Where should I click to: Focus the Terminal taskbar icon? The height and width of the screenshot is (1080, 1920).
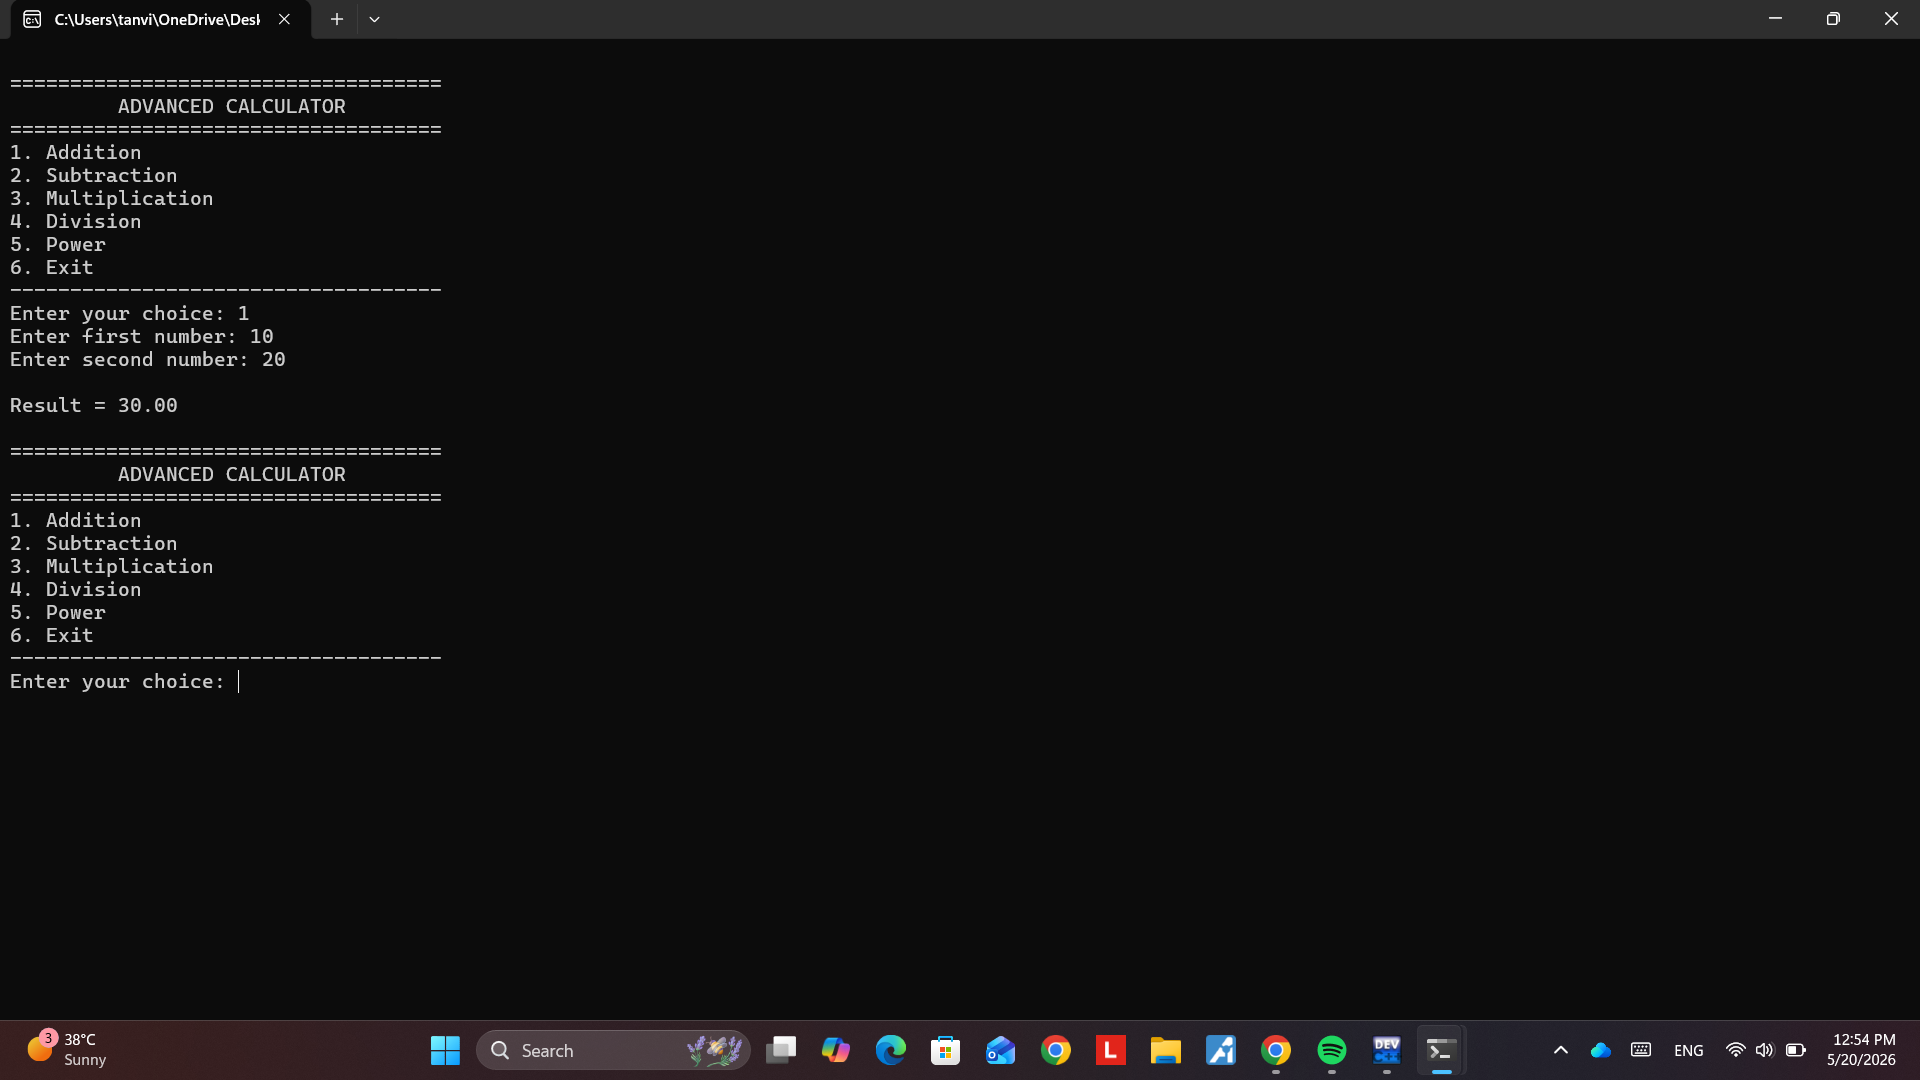tap(1441, 1050)
